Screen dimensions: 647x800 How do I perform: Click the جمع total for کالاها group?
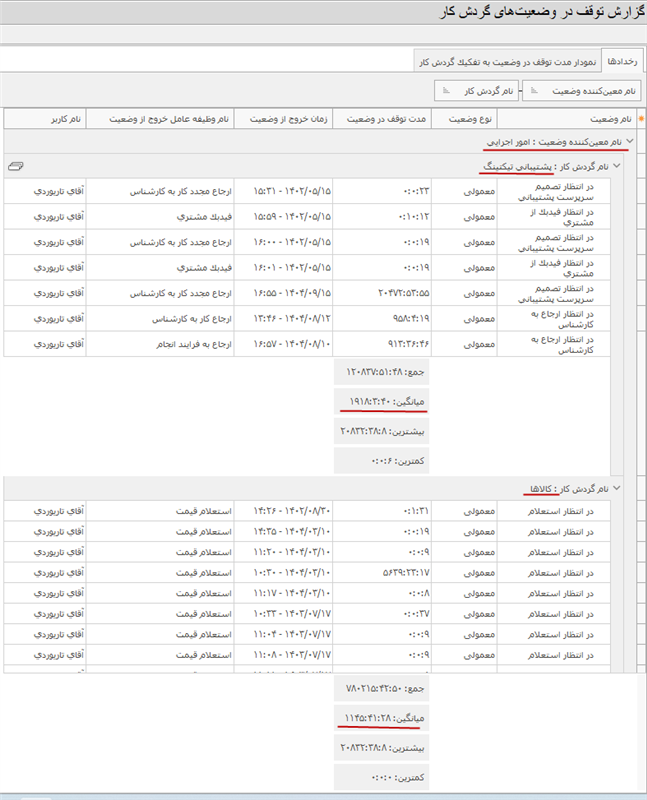(x=382, y=691)
